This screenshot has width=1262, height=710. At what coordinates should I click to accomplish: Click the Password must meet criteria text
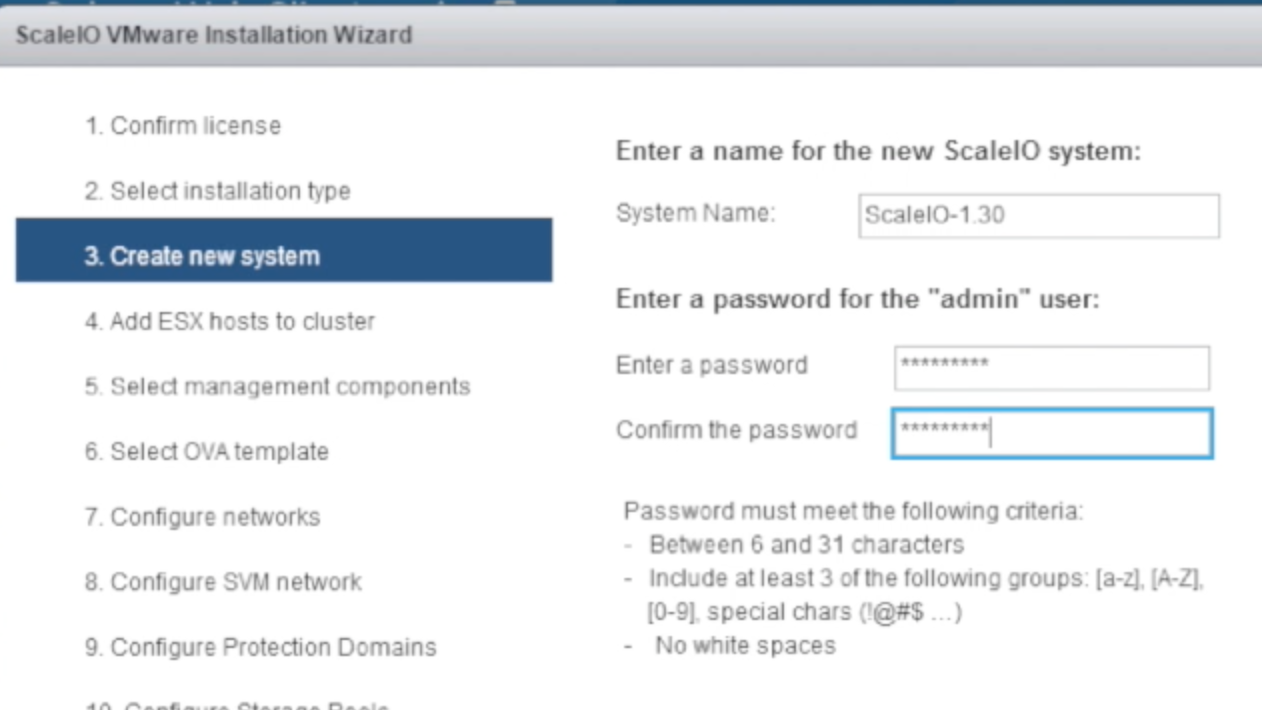pyautogui.click(x=853, y=512)
